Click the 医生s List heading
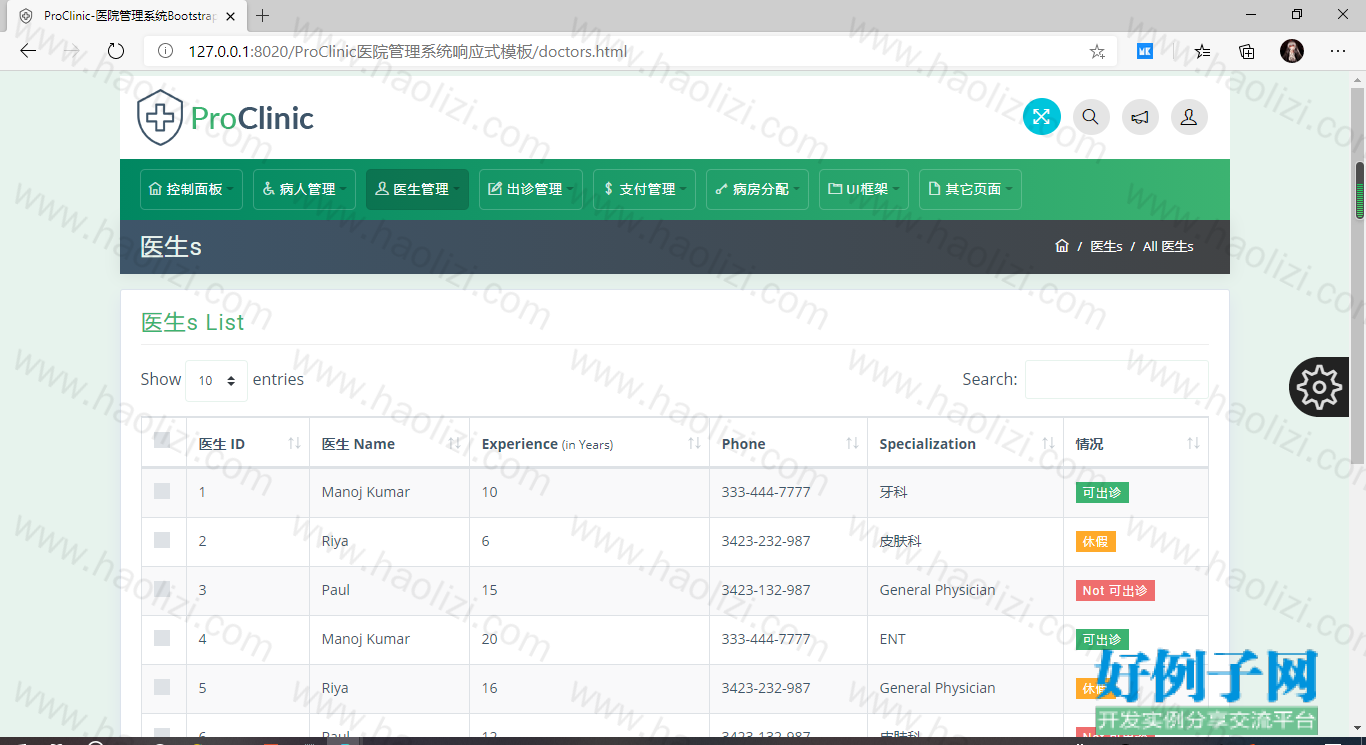1366x745 pixels. pyautogui.click(x=192, y=322)
